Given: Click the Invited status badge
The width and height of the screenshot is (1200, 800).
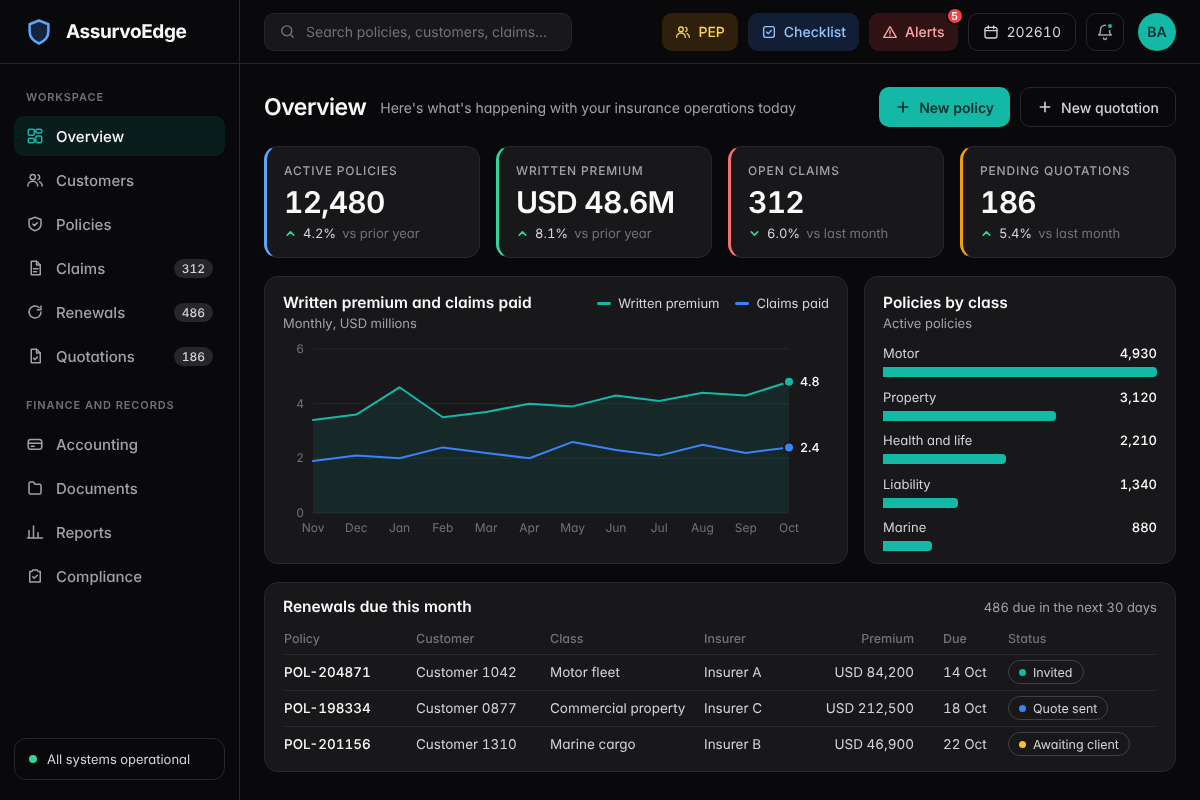Looking at the screenshot, I should click(1045, 672).
